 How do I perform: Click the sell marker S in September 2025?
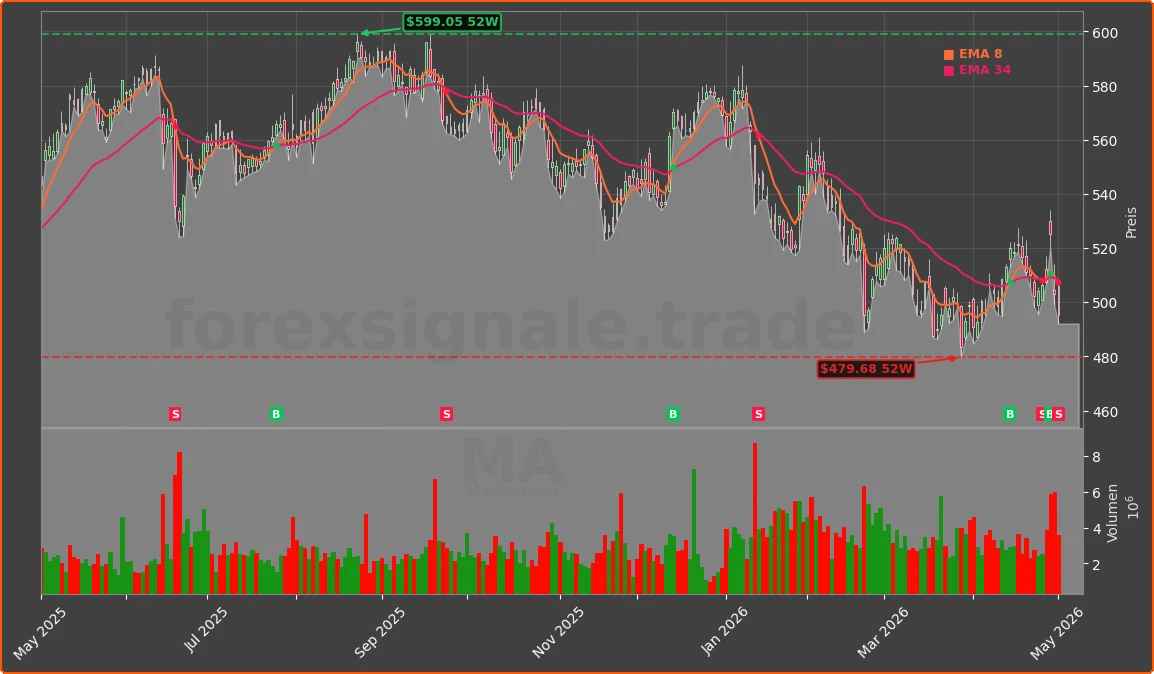(446, 414)
